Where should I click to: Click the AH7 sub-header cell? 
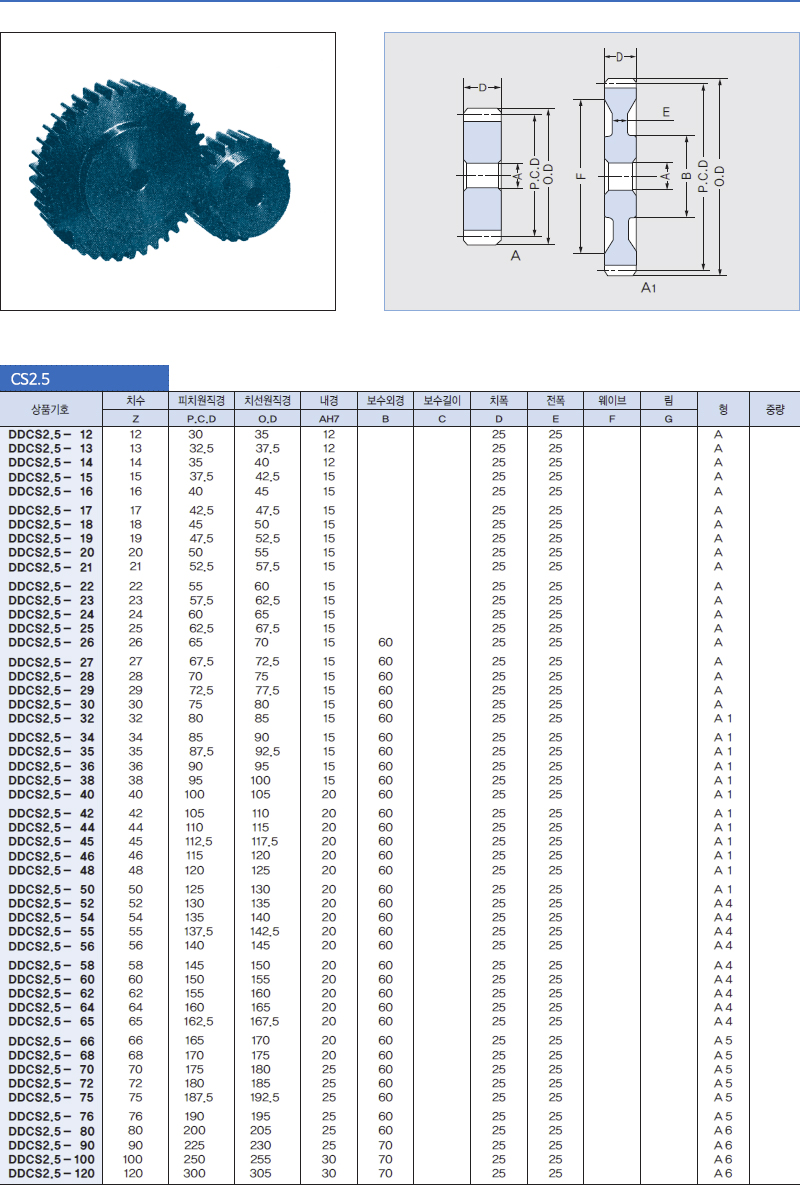(x=329, y=418)
